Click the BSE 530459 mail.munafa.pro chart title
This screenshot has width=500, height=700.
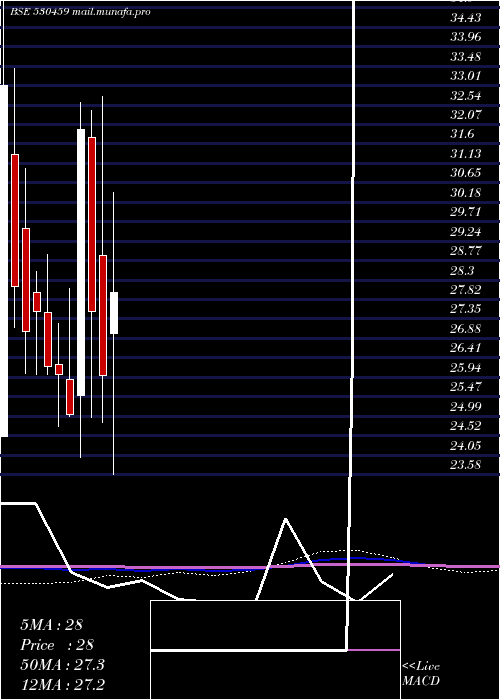click(81, 12)
